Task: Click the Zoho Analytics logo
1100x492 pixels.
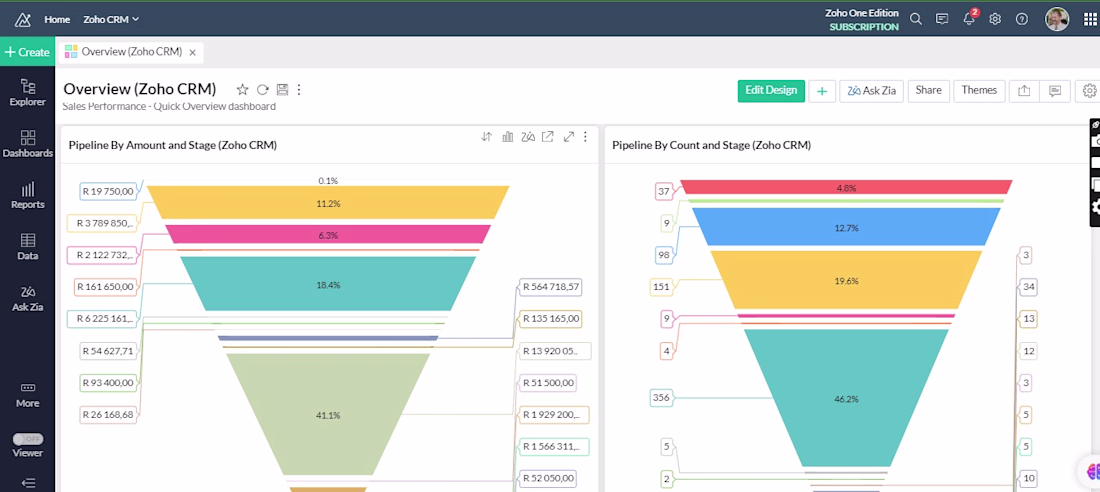Action: (22, 20)
